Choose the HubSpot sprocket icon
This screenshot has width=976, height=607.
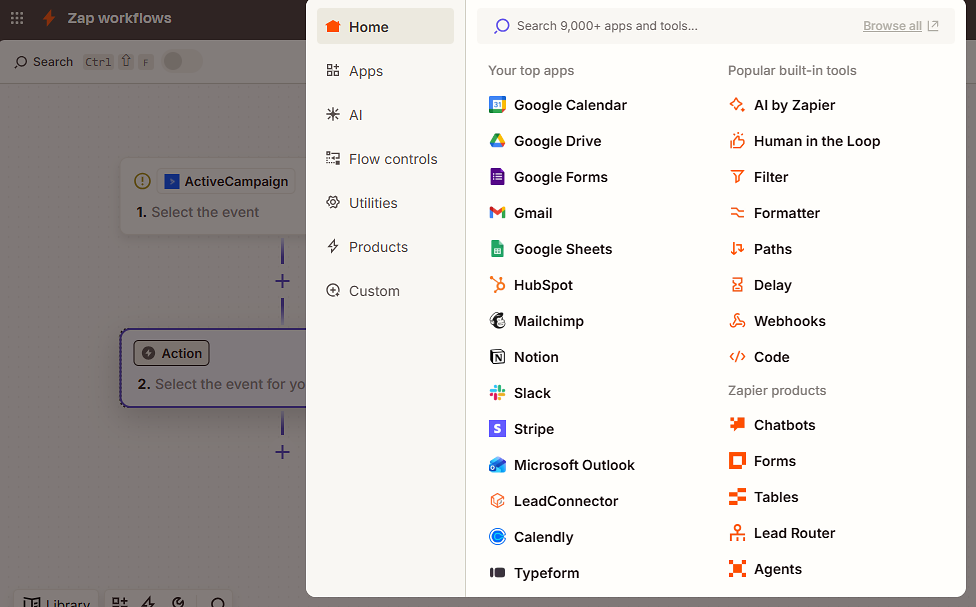[497, 285]
